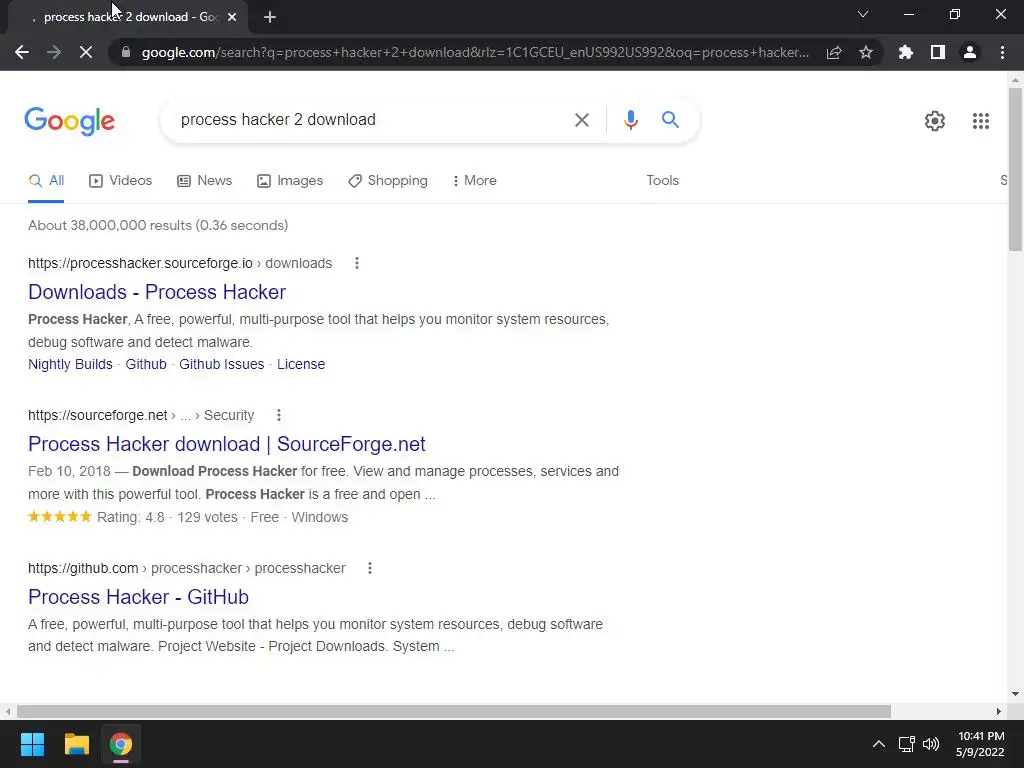Open site info via the lock icon
Viewport: 1024px width, 768px height.
[x=126, y=52]
